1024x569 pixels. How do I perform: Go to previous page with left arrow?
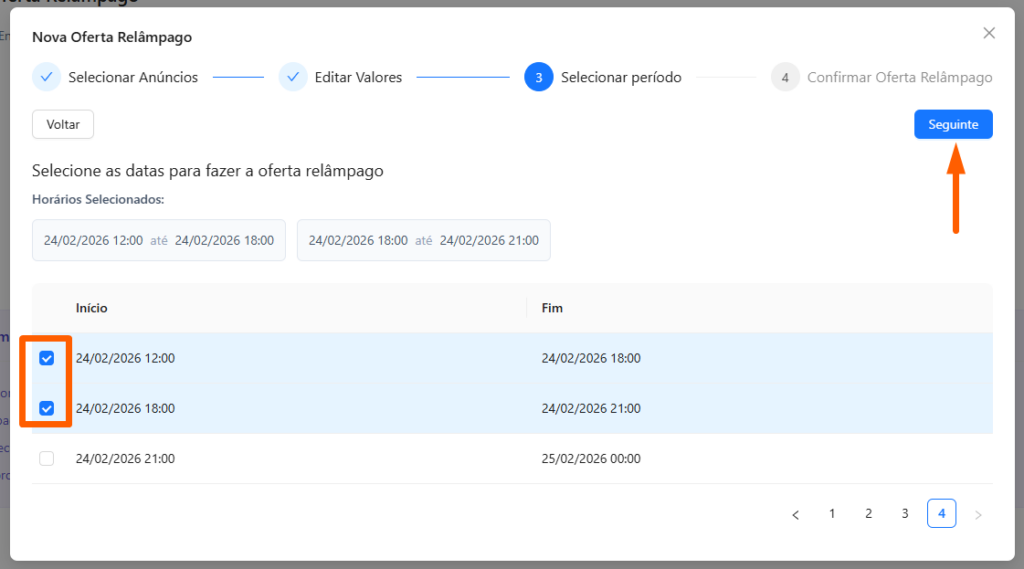796,514
